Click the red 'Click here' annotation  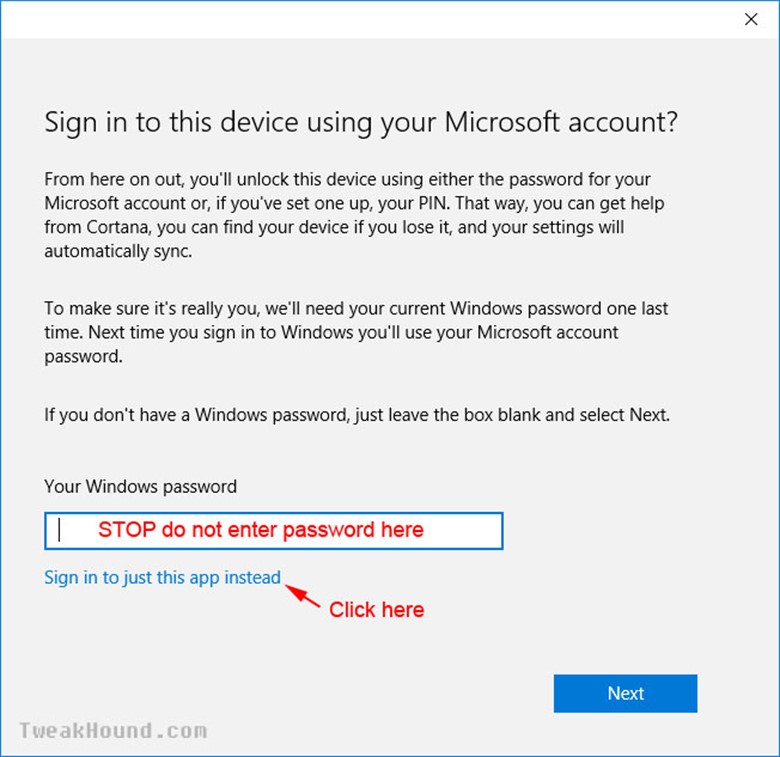click(377, 610)
